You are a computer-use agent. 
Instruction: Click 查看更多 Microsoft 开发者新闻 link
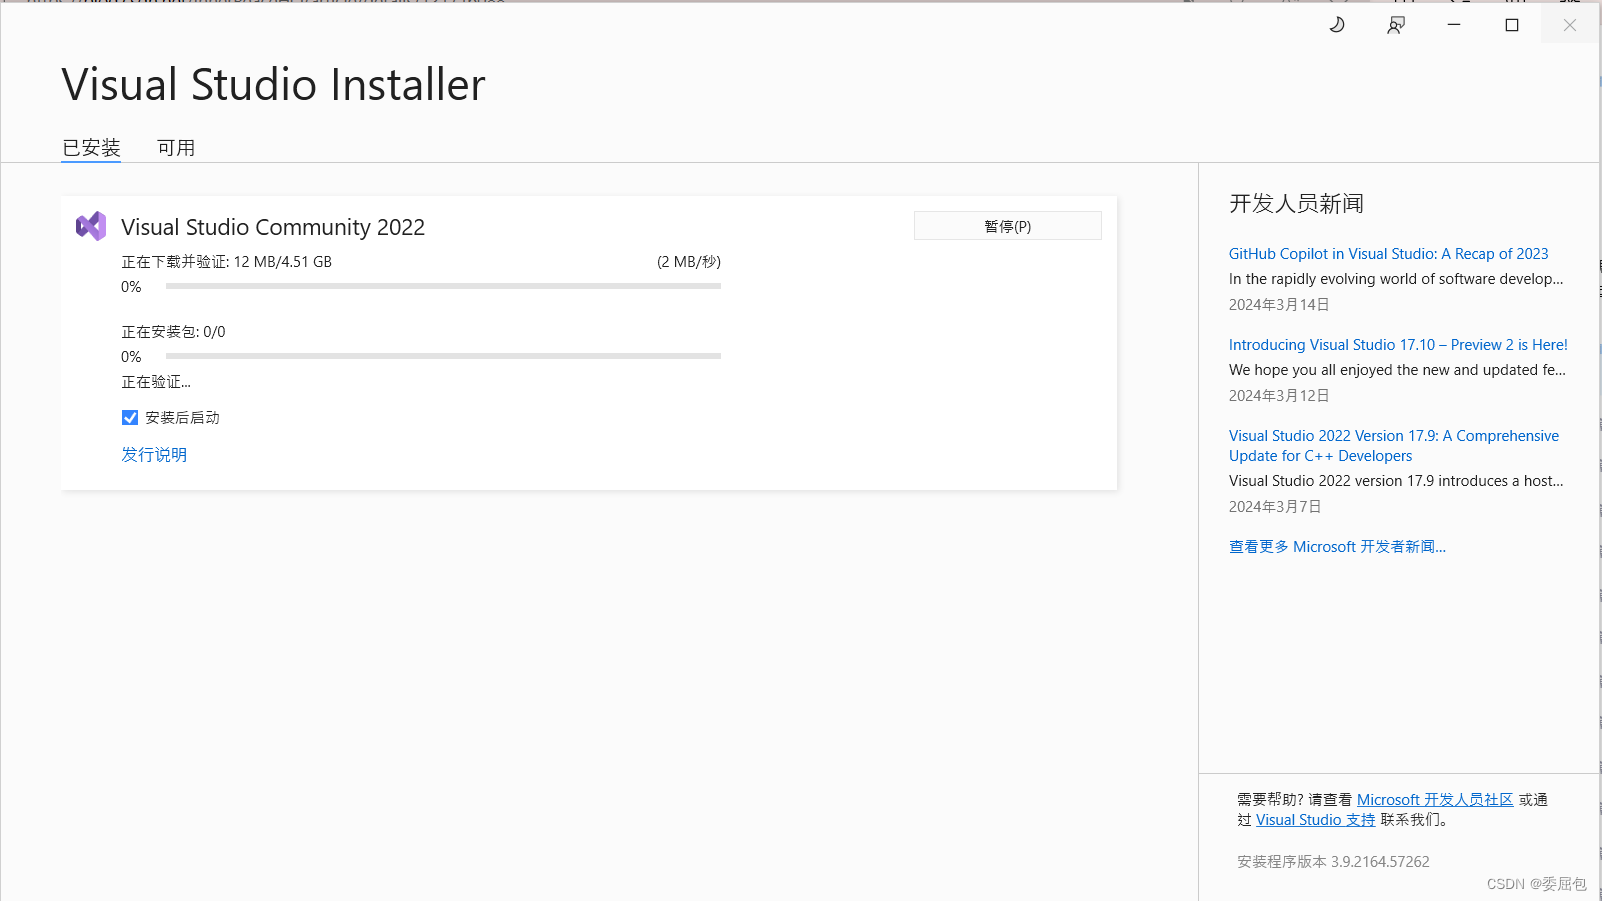1337,546
